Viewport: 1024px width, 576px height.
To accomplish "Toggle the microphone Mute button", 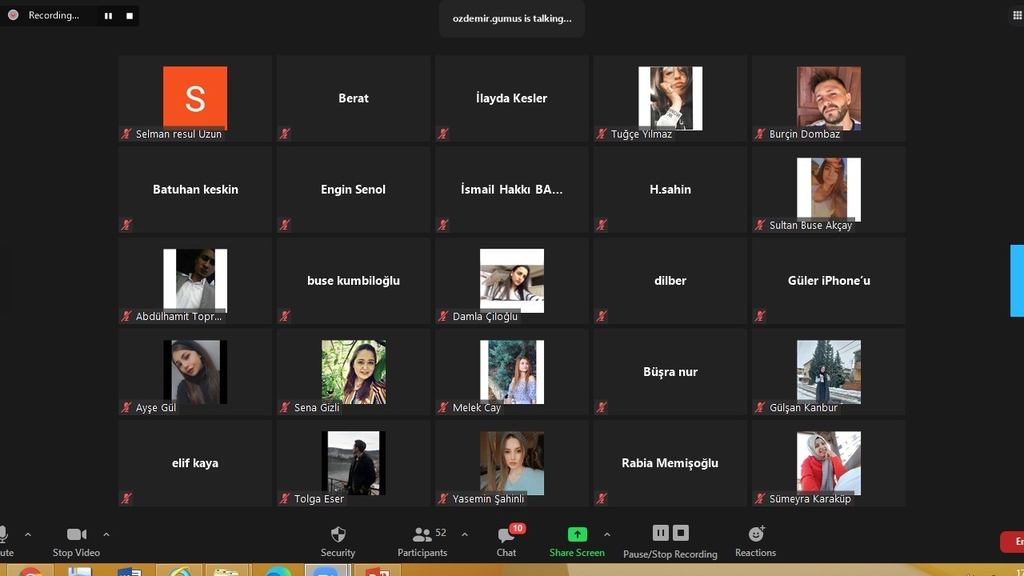I will 5,542.
